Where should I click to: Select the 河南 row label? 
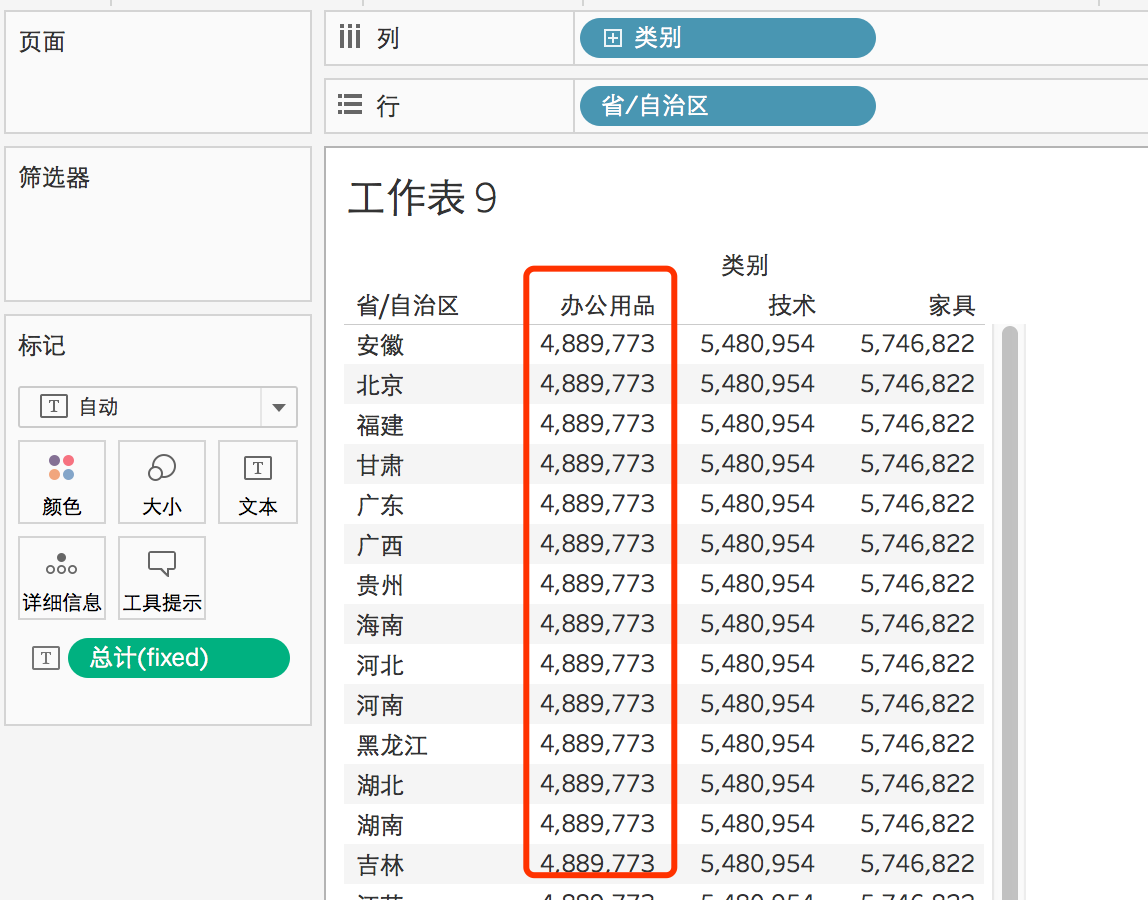[380, 704]
